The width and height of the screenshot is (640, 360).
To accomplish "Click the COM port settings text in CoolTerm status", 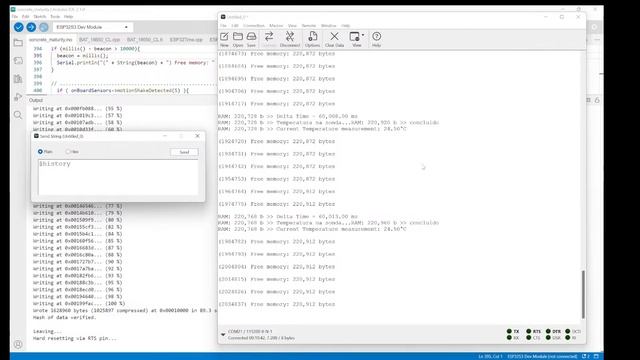I will tap(250, 331).
